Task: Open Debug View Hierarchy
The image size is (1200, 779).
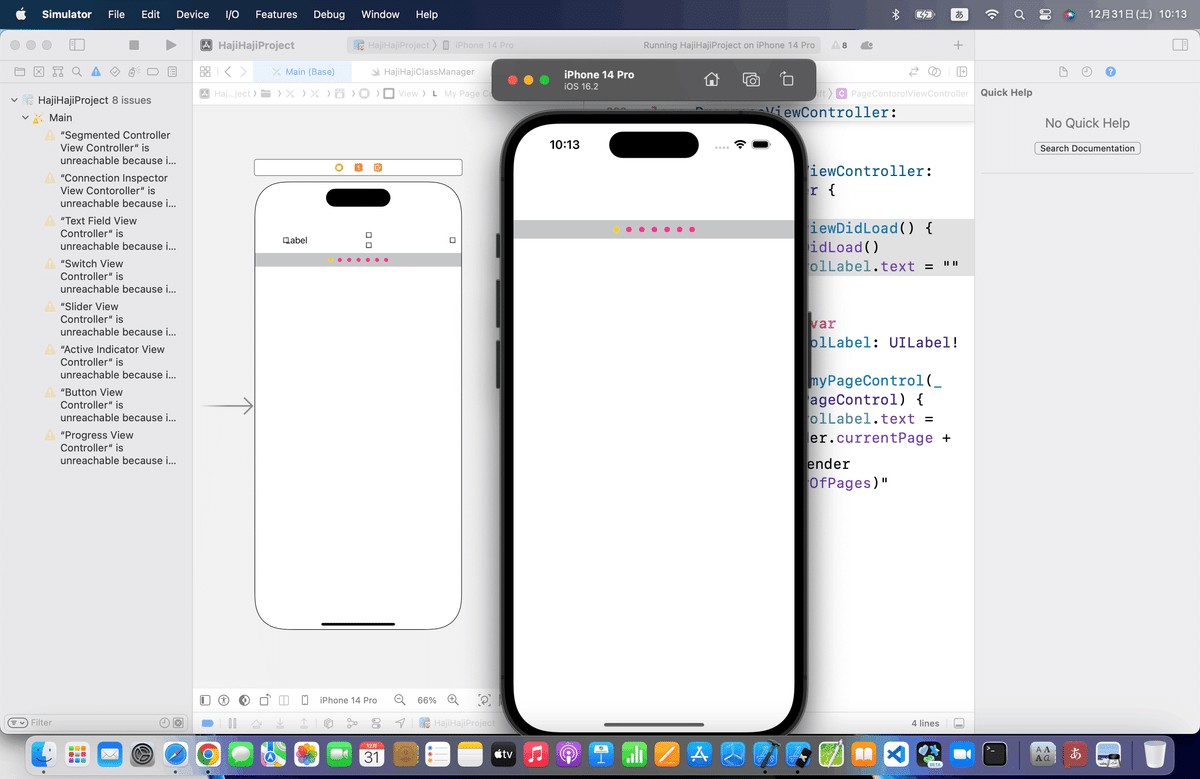Action: pos(328,723)
